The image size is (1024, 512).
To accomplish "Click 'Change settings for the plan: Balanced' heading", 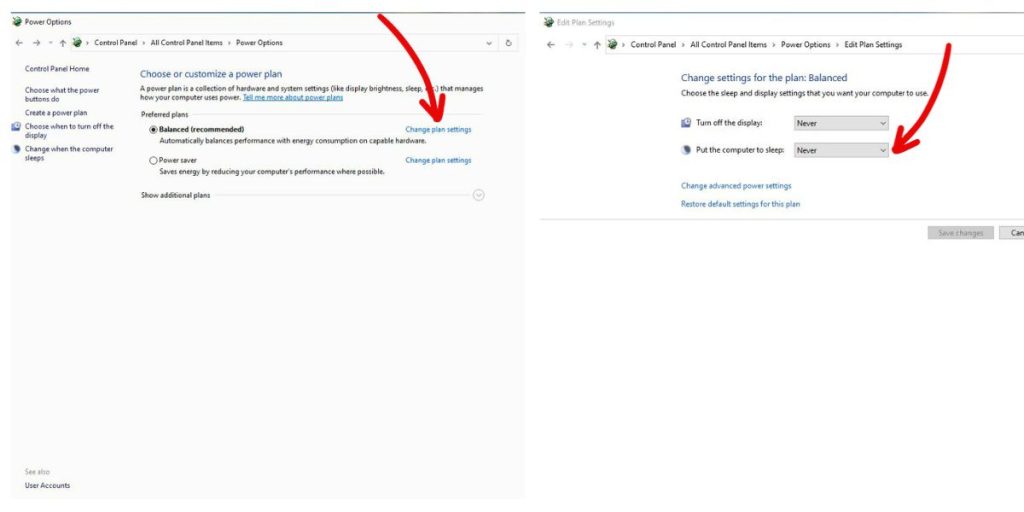I will click(764, 78).
